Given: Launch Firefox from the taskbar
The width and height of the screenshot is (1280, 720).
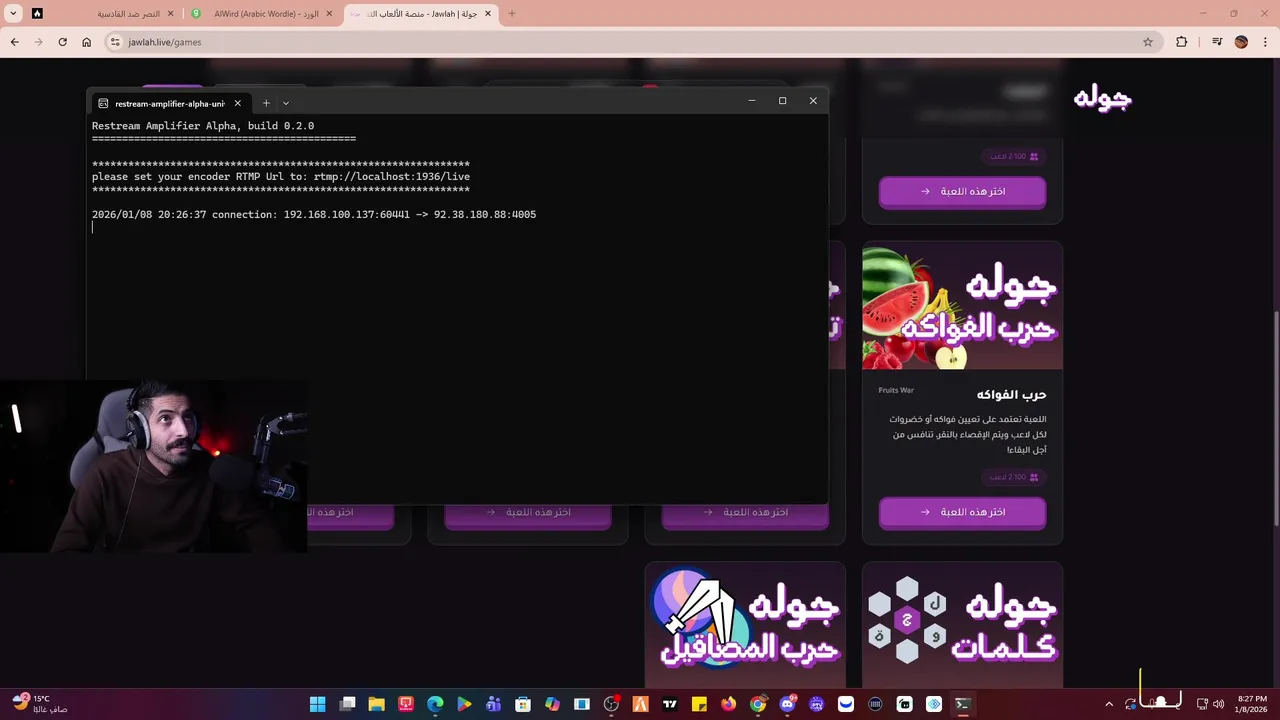Looking at the screenshot, I should 728,704.
